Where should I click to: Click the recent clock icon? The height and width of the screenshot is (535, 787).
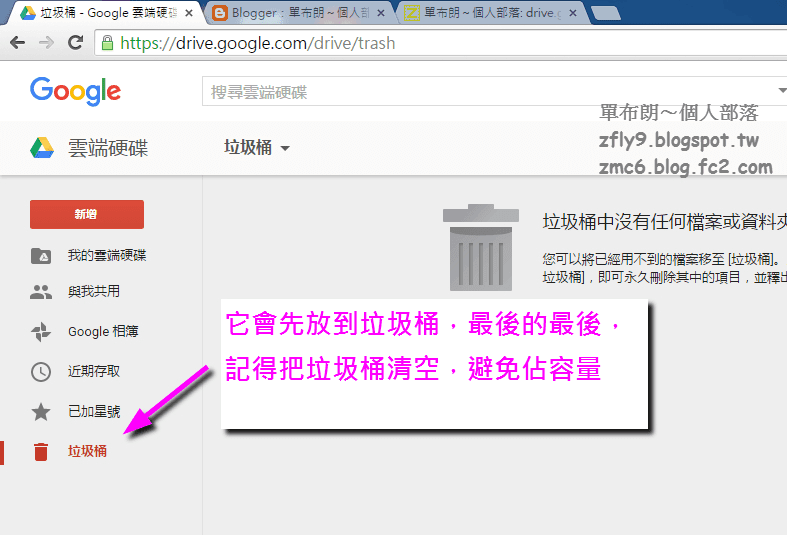coord(41,372)
